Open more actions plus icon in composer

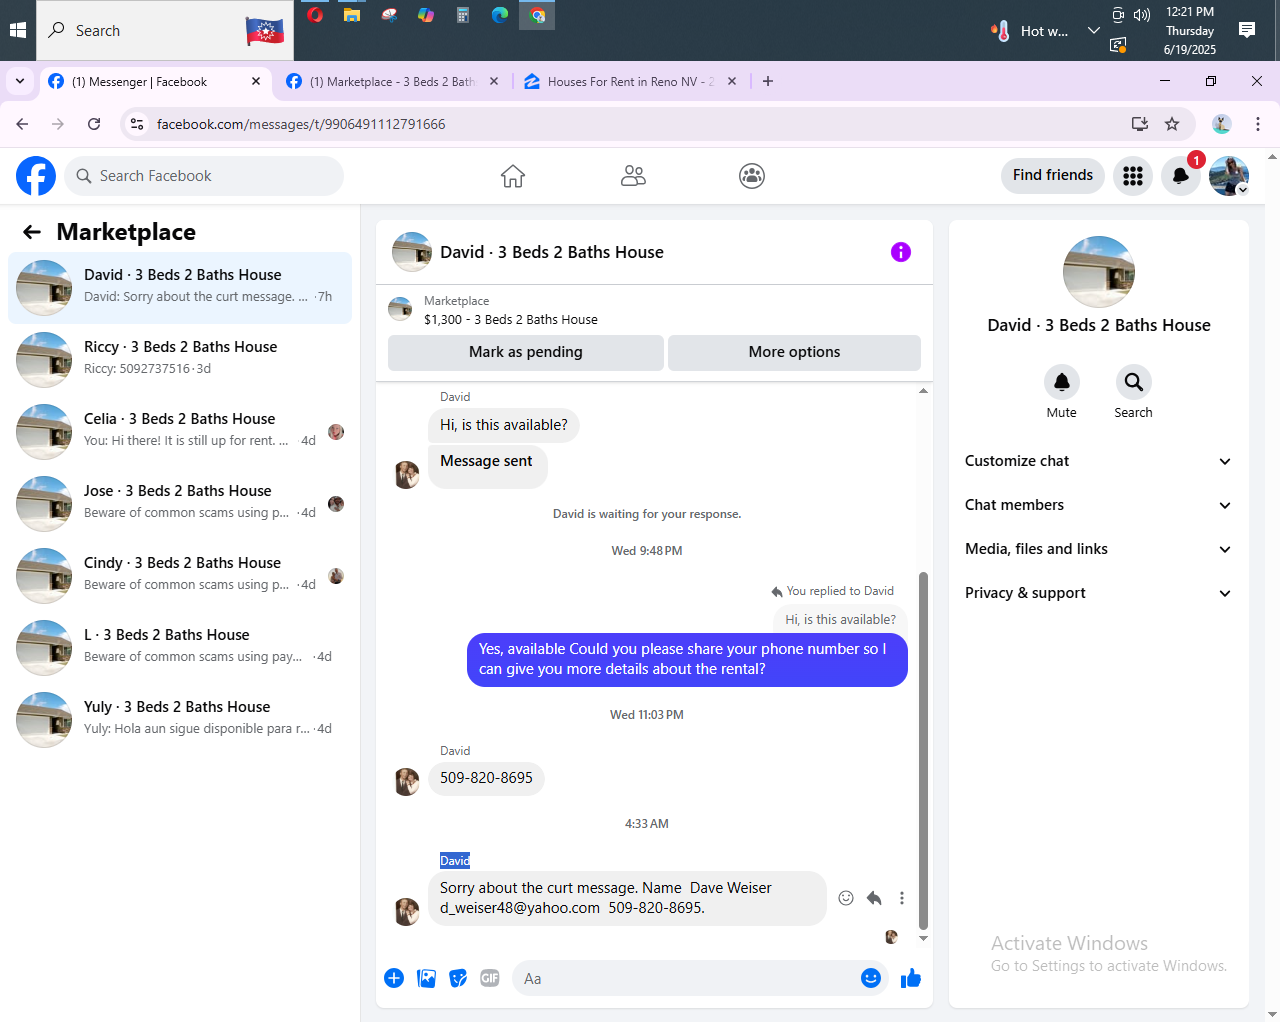coord(394,978)
